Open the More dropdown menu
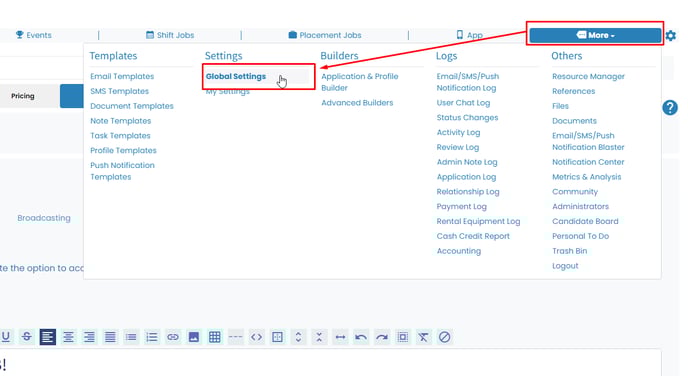This screenshot has width=688, height=376. [595, 35]
